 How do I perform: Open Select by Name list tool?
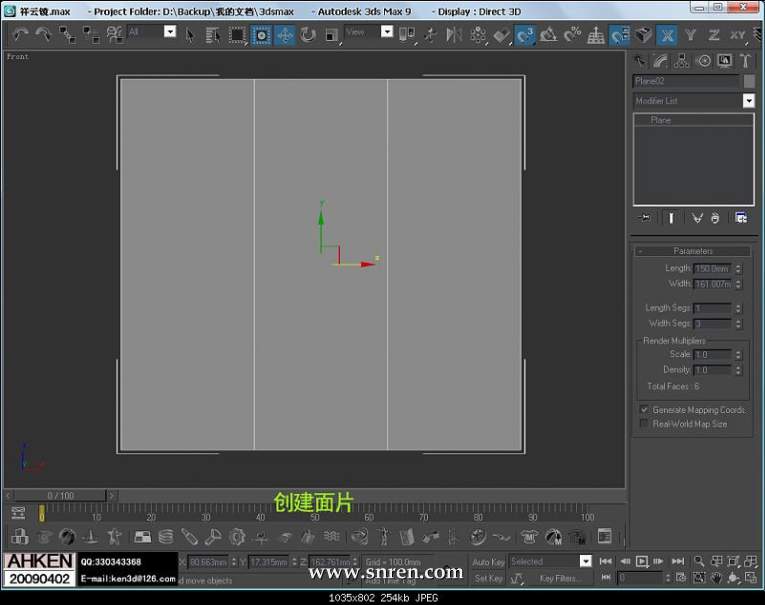tap(213, 35)
